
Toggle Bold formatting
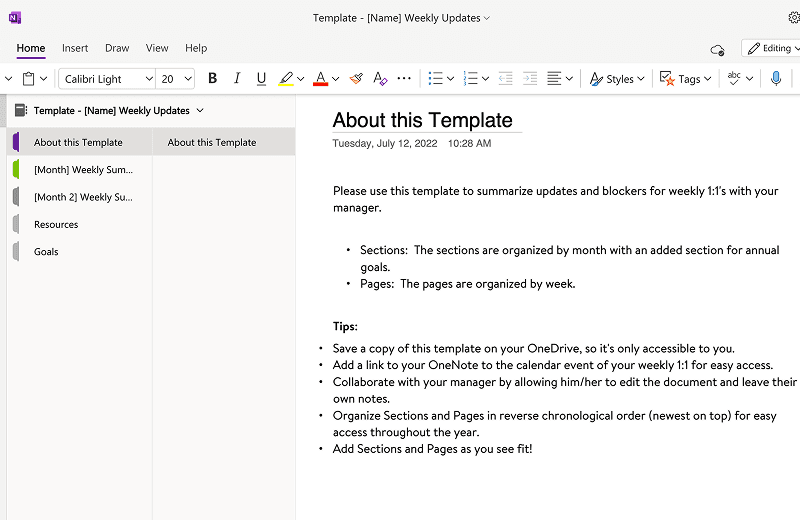[x=212, y=79]
